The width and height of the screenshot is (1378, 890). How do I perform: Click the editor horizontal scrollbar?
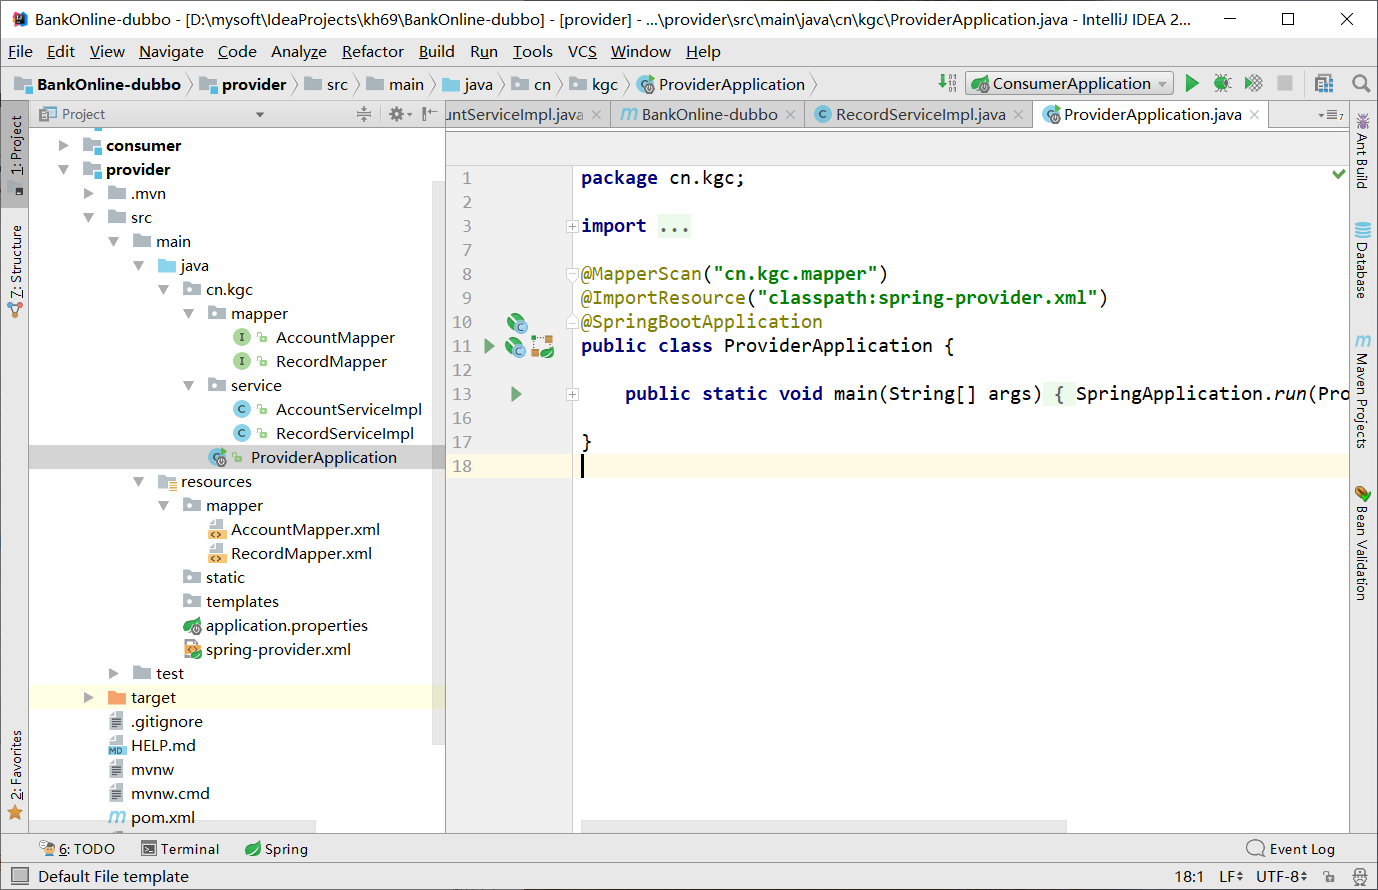823,826
